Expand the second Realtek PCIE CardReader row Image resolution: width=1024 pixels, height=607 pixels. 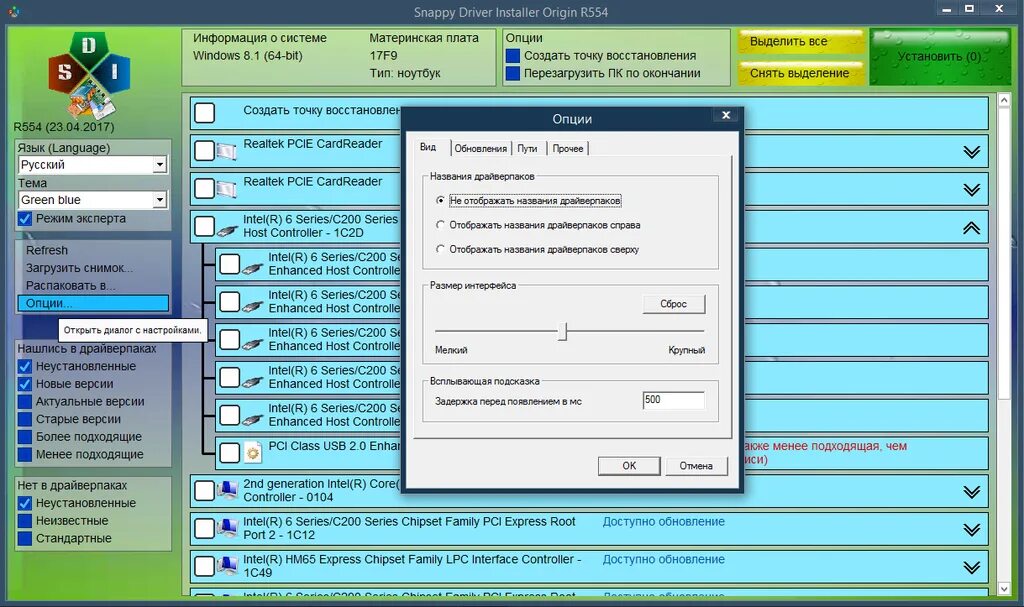(x=972, y=189)
